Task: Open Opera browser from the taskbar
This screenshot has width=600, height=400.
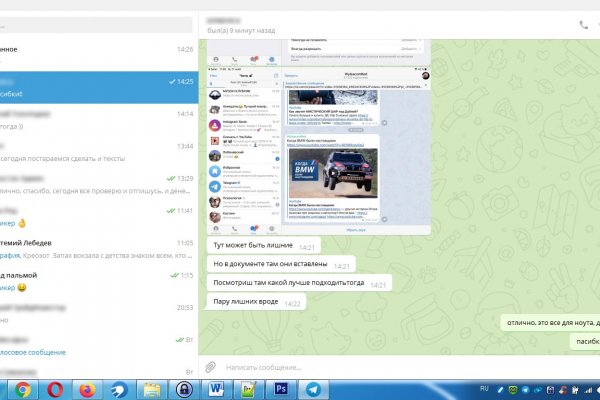Action: pos(56,389)
